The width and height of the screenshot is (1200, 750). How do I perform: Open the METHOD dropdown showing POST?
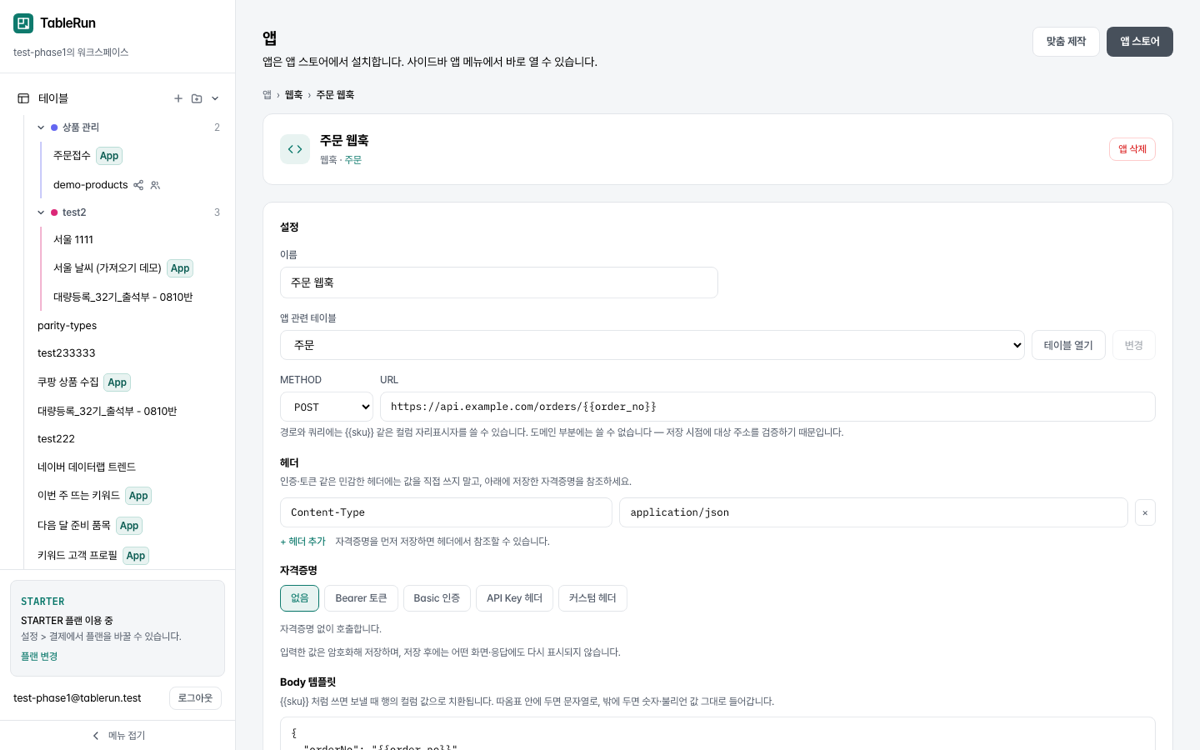click(x=326, y=407)
